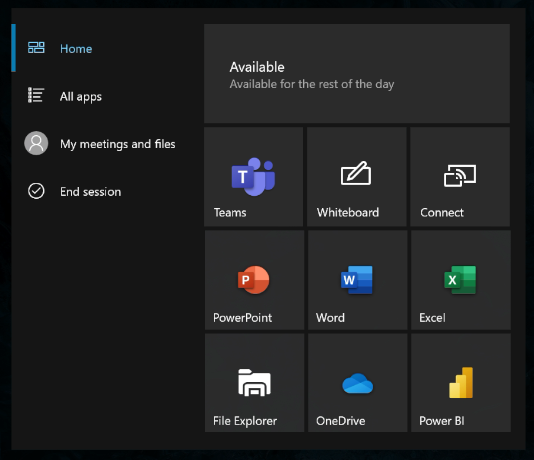The width and height of the screenshot is (534, 460).
Task: Click the Available status card
Action: coord(357,73)
